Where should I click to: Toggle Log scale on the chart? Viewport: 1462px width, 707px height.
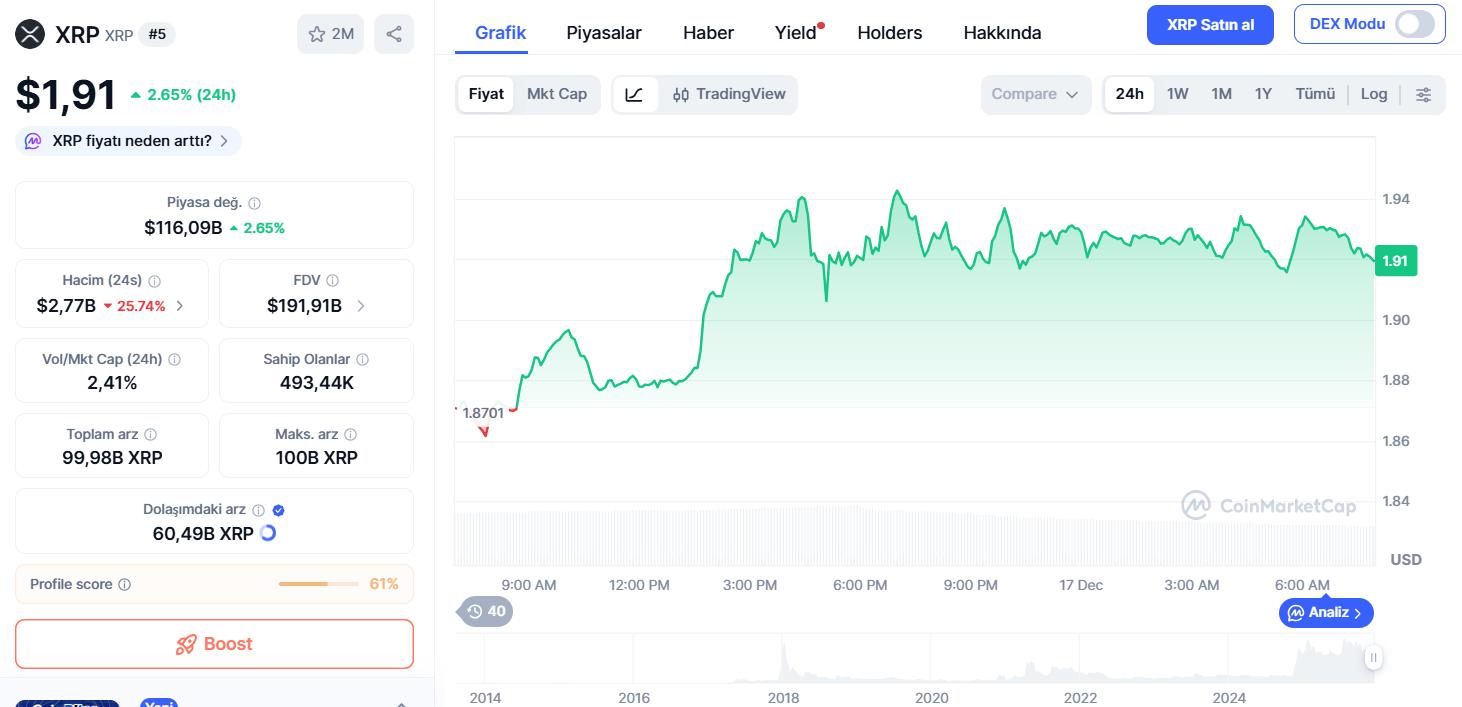point(1374,94)
